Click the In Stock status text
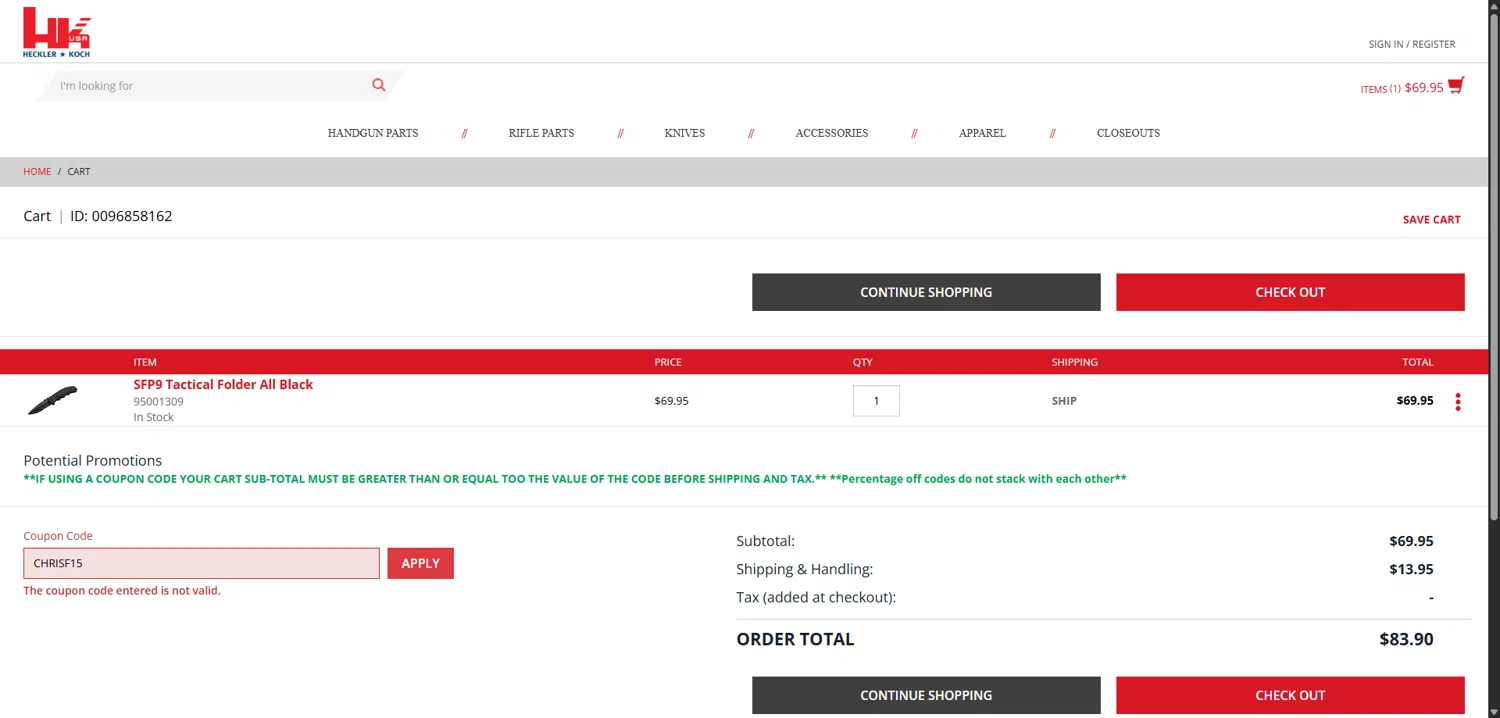Viewport: 1500px width, 718px height. pyautogui.click(x=153, y=418)
